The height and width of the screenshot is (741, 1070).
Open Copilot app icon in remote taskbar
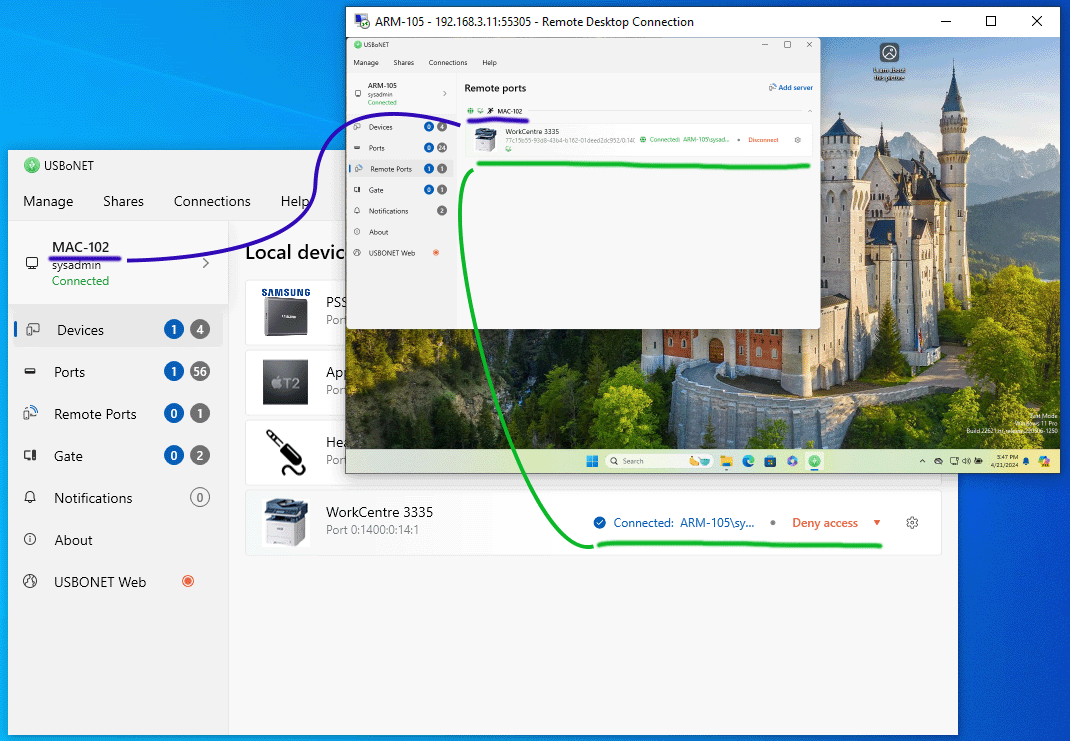coord(792,461)
